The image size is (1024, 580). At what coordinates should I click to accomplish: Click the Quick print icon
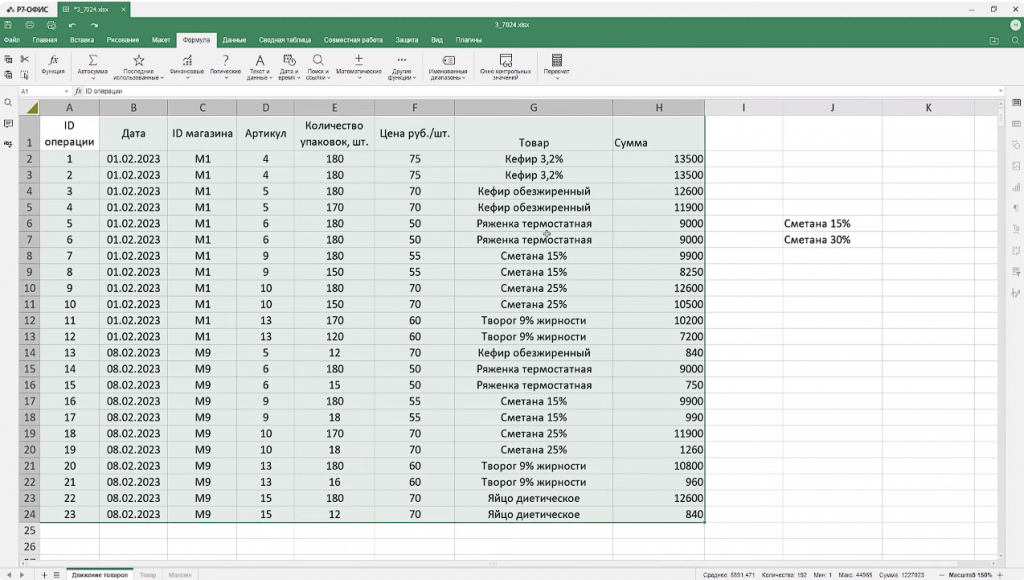point(51,25)
